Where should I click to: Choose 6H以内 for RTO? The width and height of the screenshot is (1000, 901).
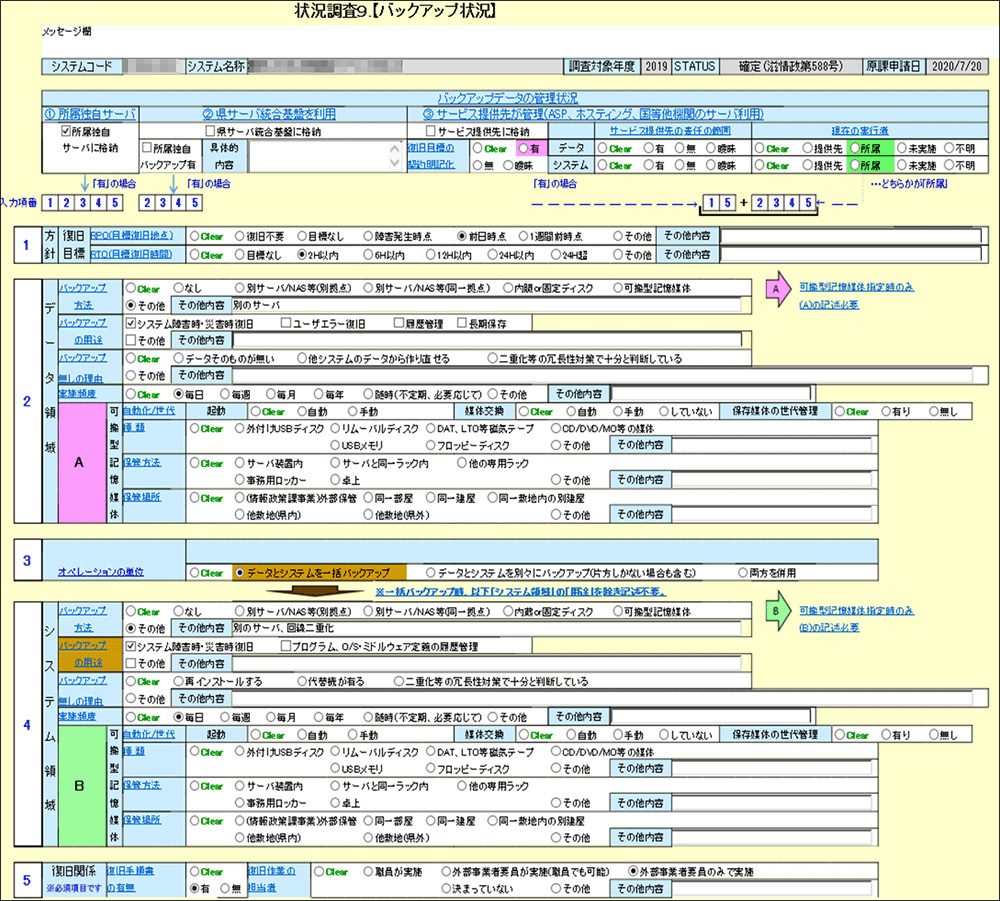click(x=368, y=254)
